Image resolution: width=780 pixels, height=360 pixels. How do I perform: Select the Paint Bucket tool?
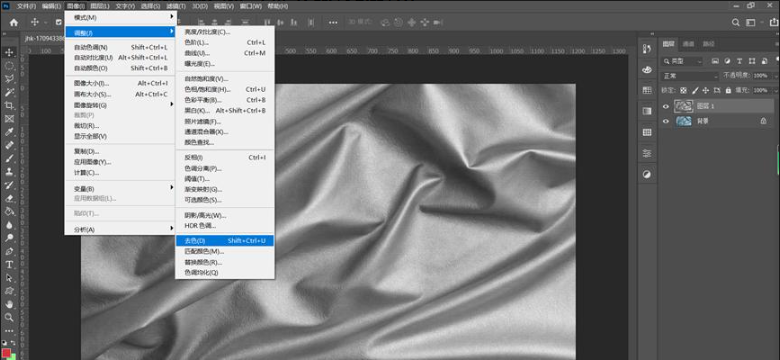pos(9,211)
